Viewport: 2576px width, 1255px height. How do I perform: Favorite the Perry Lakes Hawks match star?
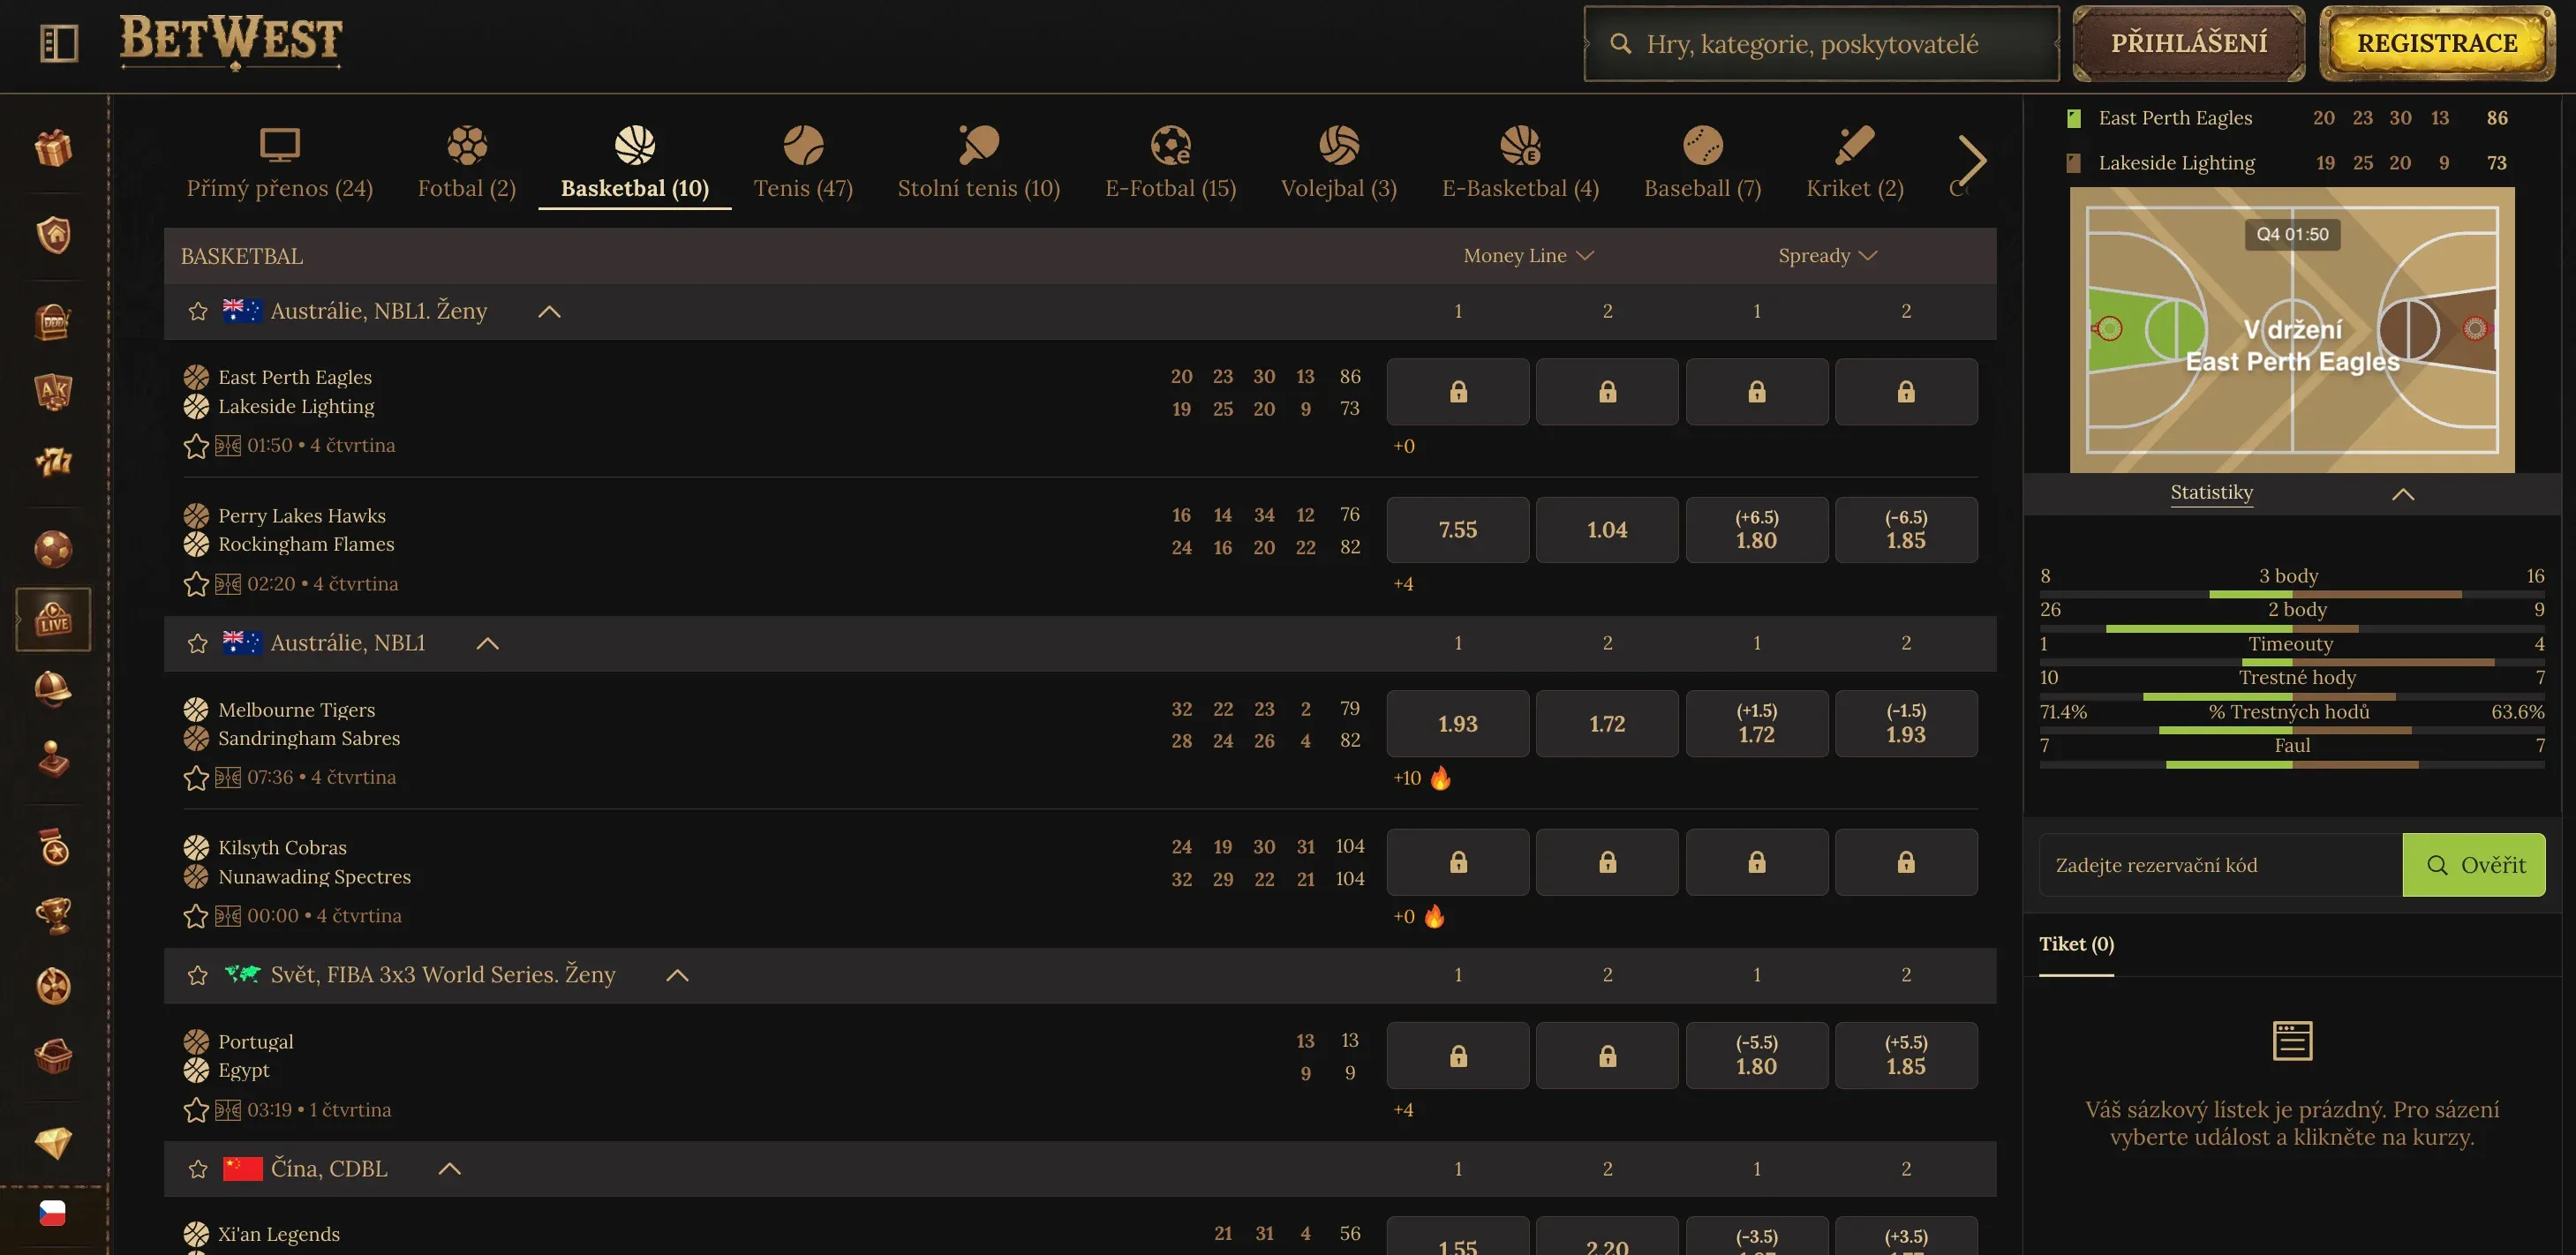196,584
